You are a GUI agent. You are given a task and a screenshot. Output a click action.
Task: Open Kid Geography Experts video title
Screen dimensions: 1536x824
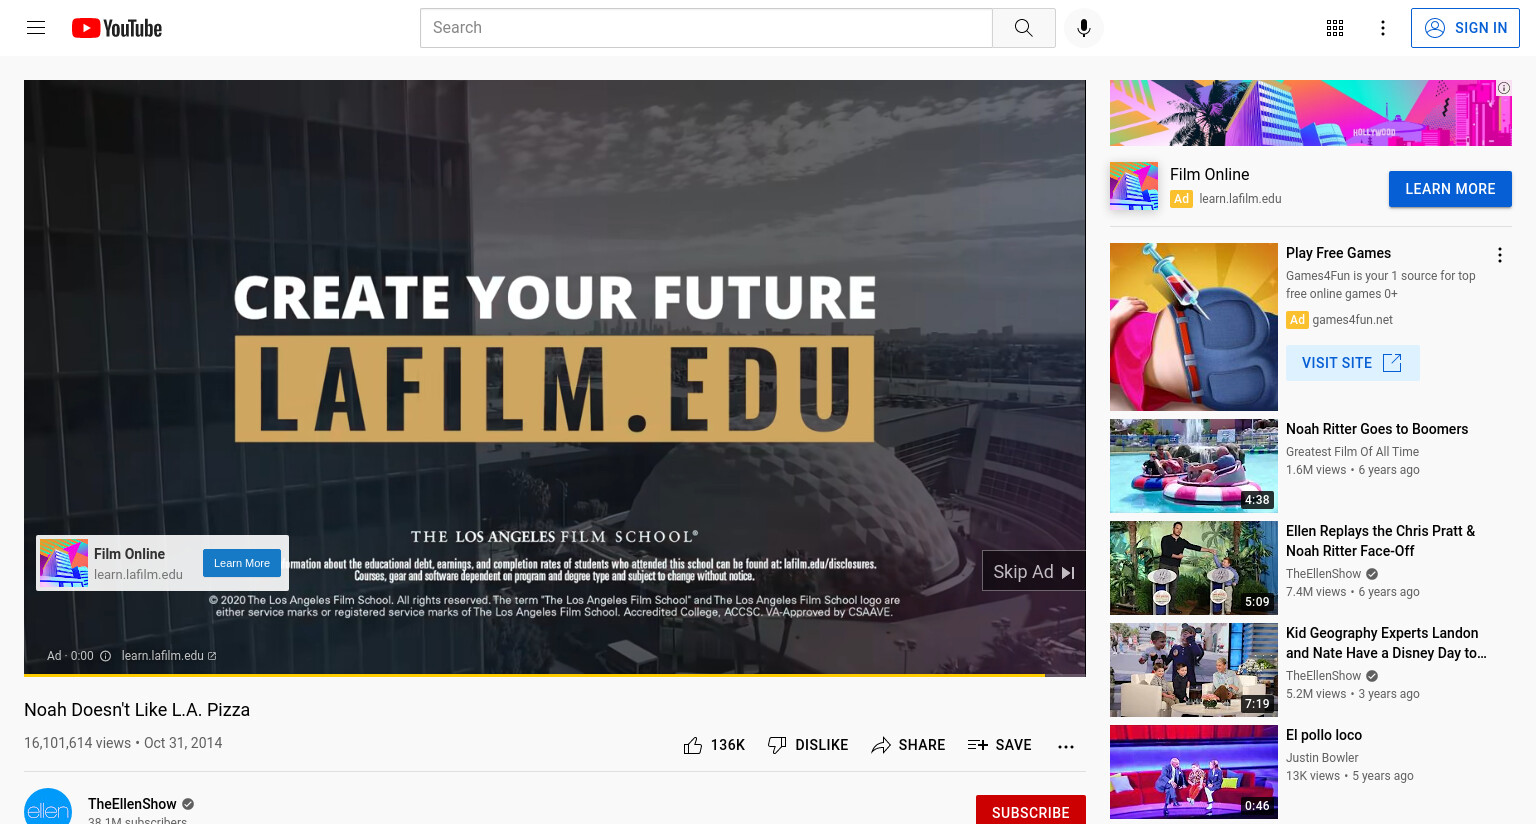point(1386,643)
